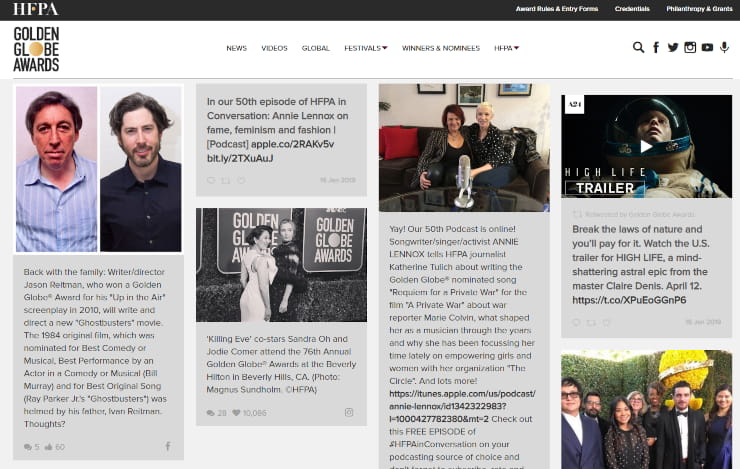Viewport: 740px width, 469px height.
Task: Expand the Festivals dropdown menu
Action: [x=366, y=48]
